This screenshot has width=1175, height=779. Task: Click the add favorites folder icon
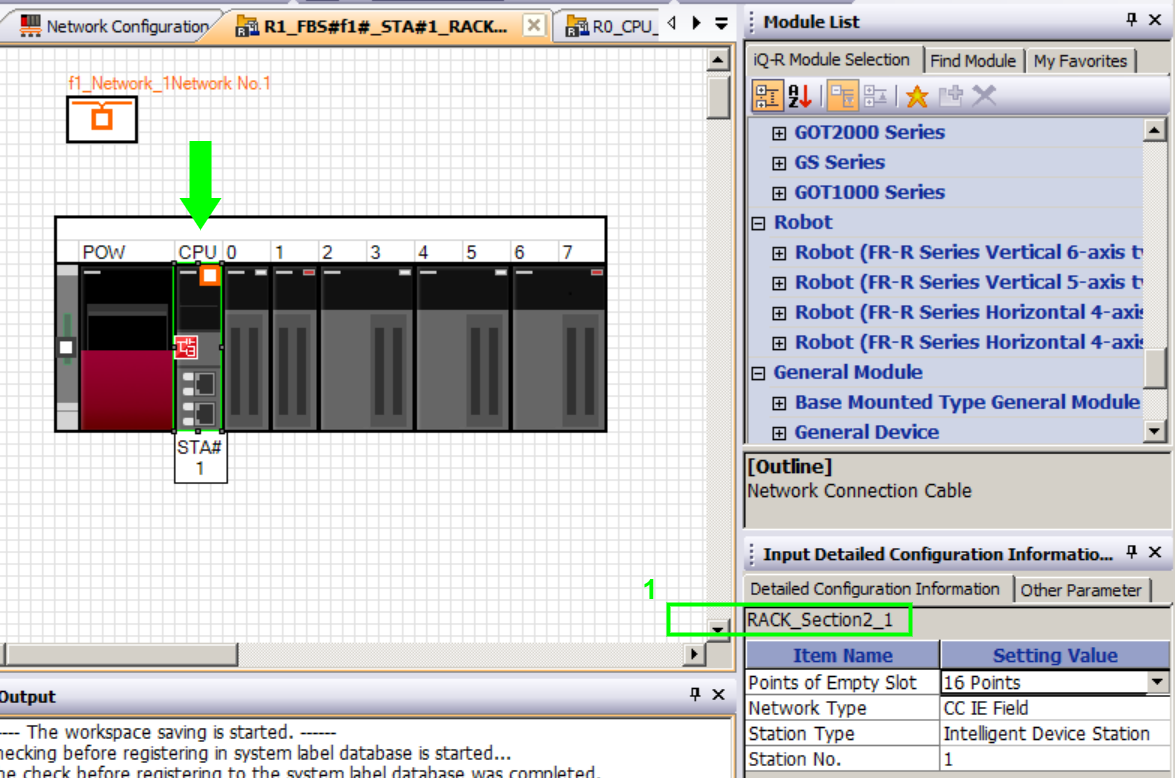click(x=951, y=96)
